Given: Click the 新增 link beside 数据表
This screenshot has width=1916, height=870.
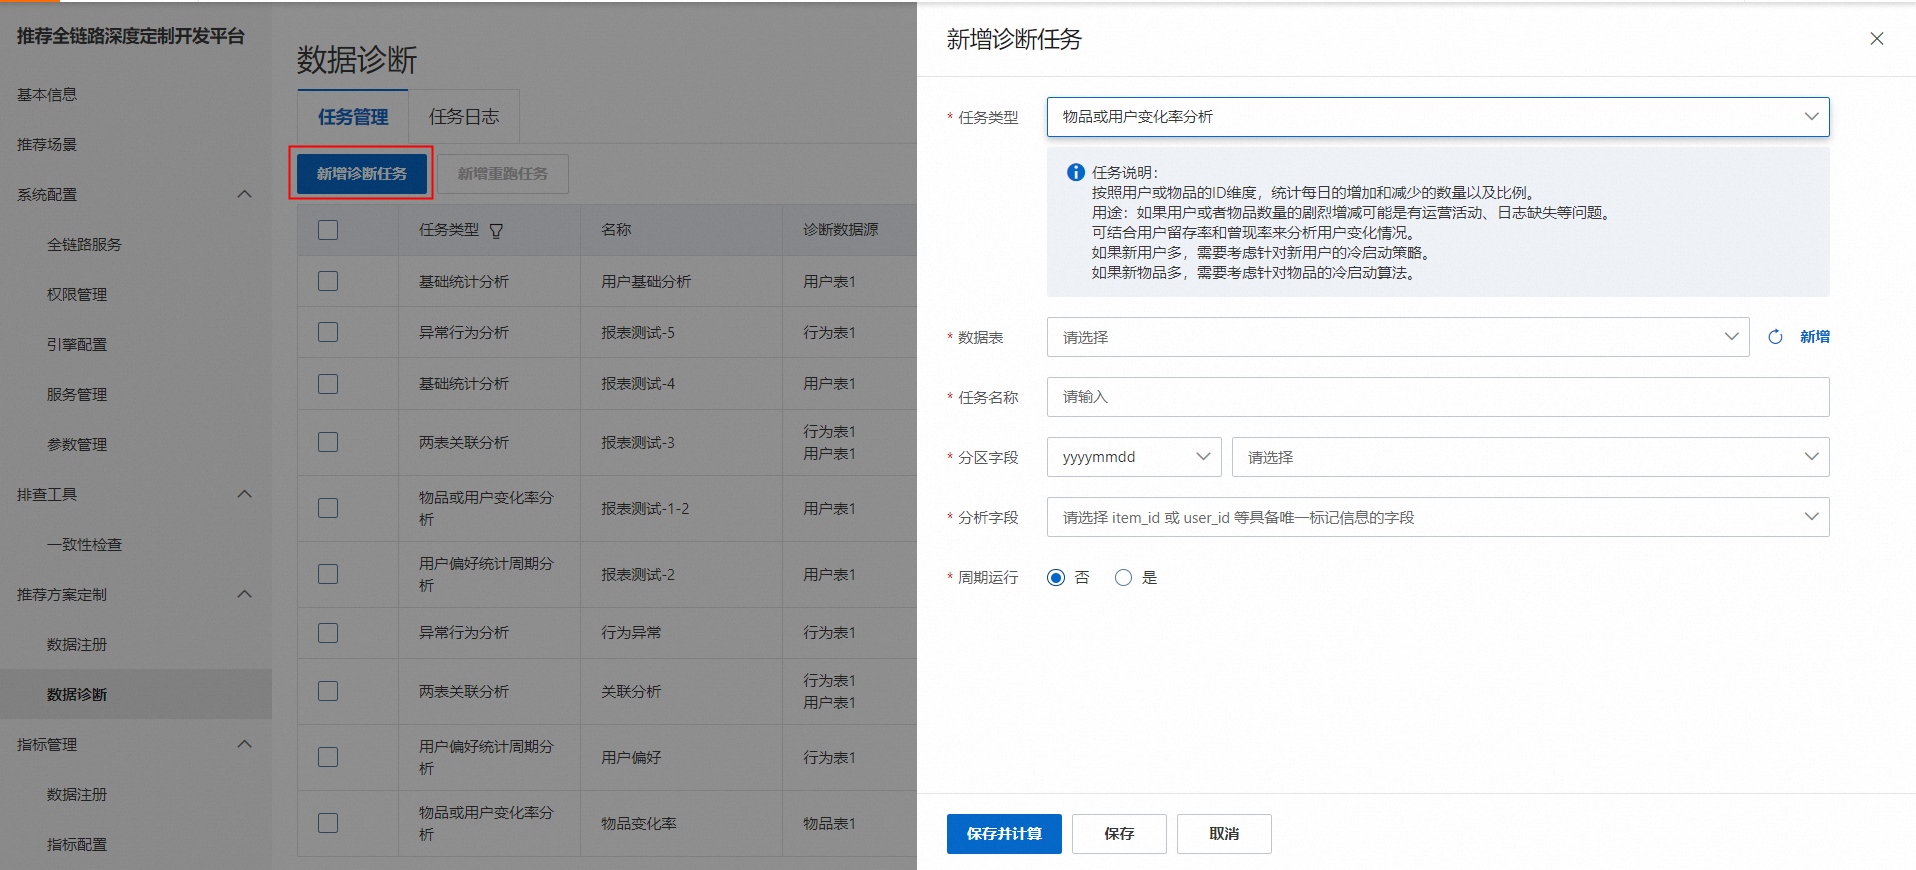Looking at the screenshot, I should (1815, 337).
